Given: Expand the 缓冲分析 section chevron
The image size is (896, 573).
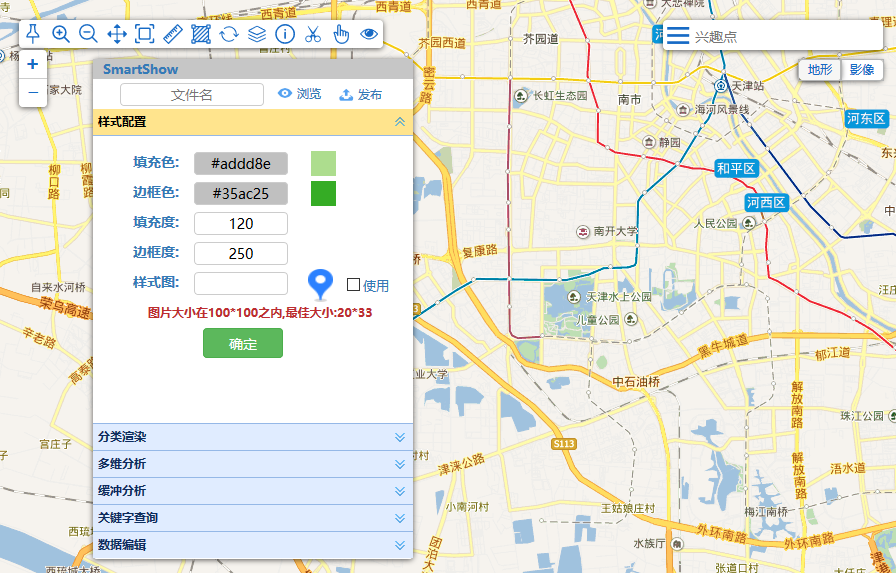Looking at the screenshot, I should click(x=400, y=491).
